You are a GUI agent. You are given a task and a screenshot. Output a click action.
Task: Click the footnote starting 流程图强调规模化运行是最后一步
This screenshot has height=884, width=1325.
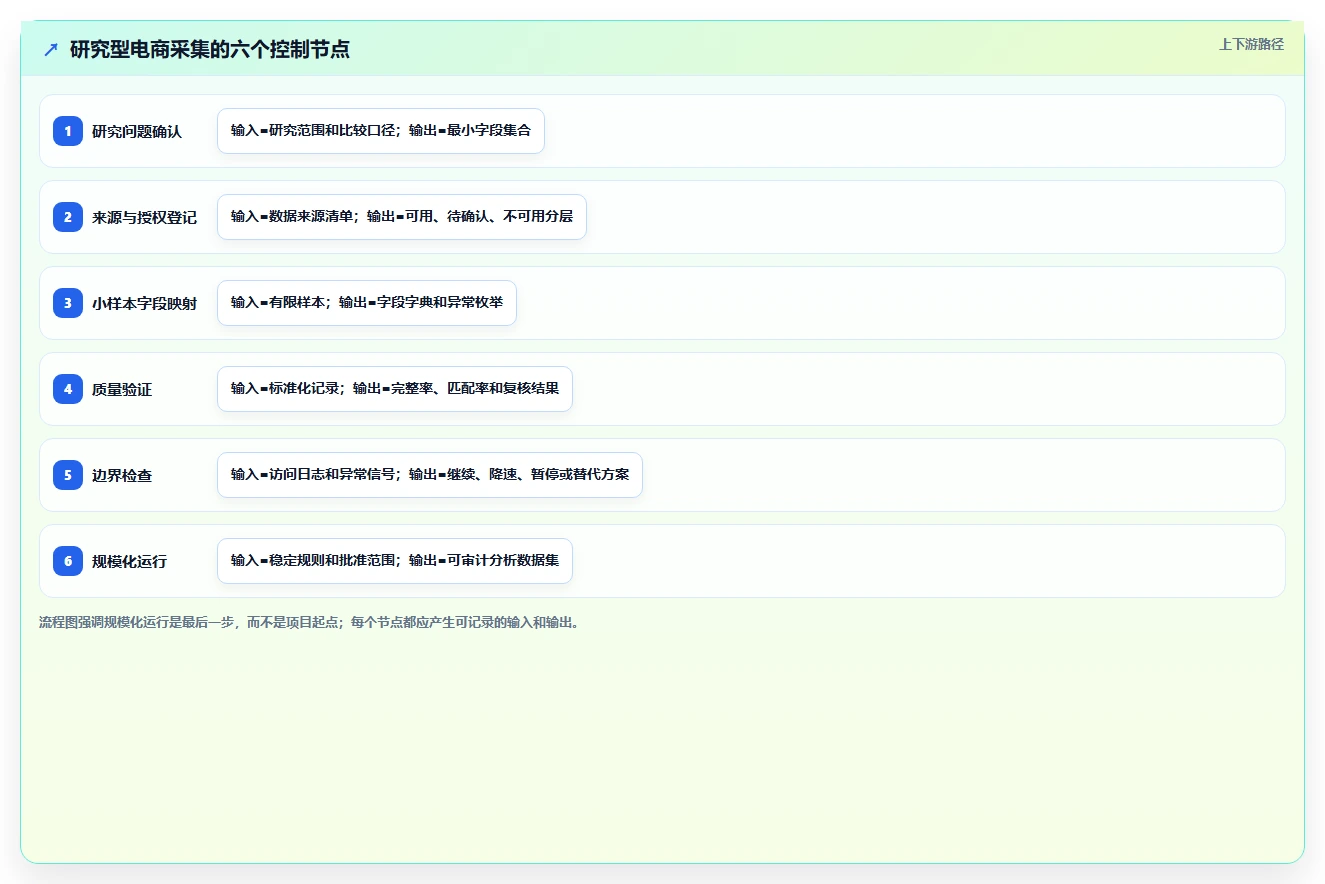[309, 622]
